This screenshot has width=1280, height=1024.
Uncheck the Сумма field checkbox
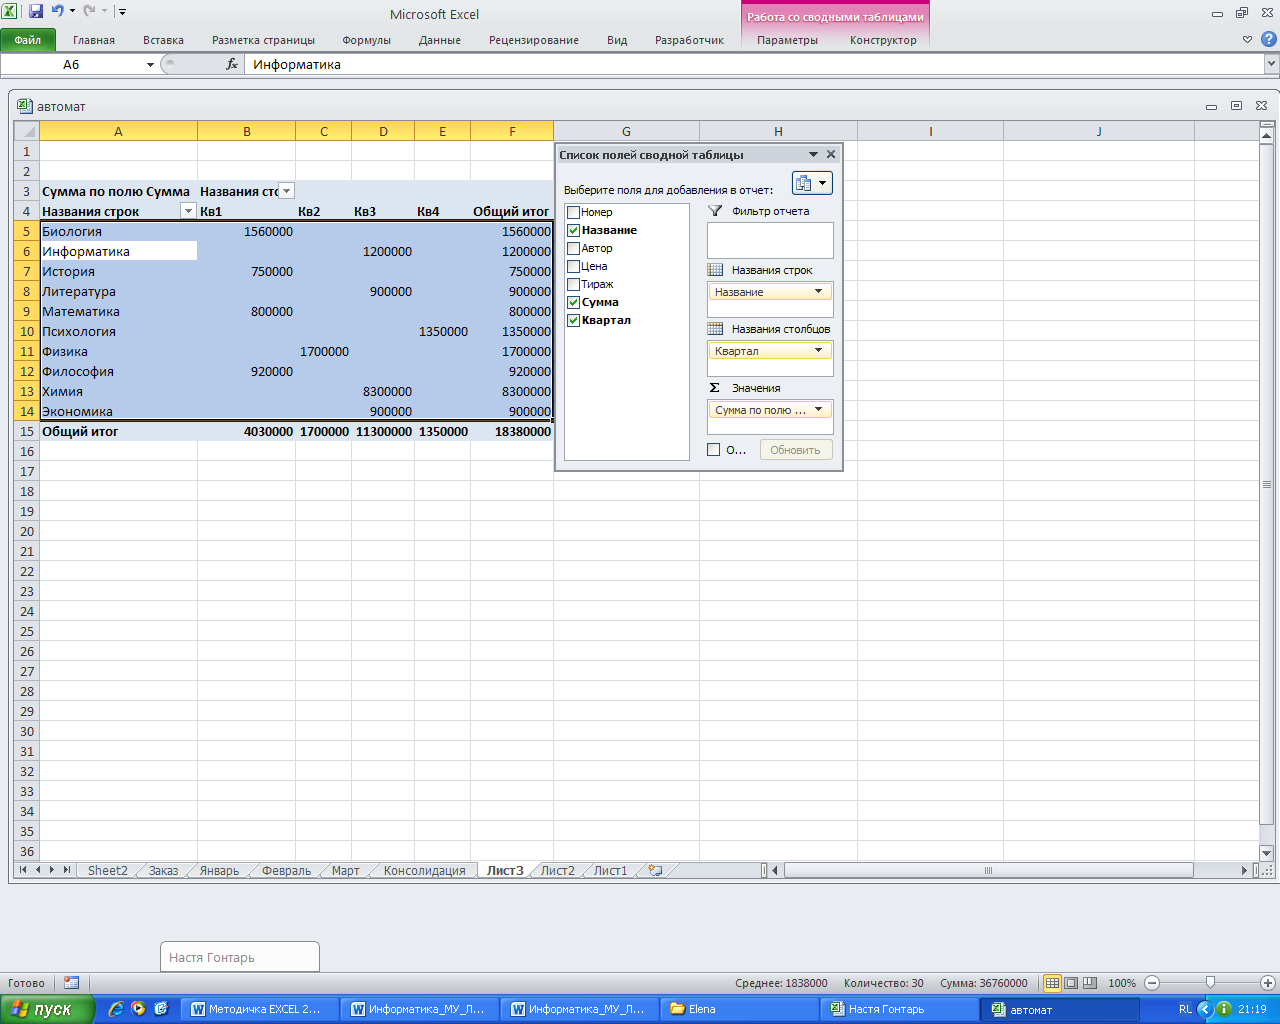click(573, 302)
